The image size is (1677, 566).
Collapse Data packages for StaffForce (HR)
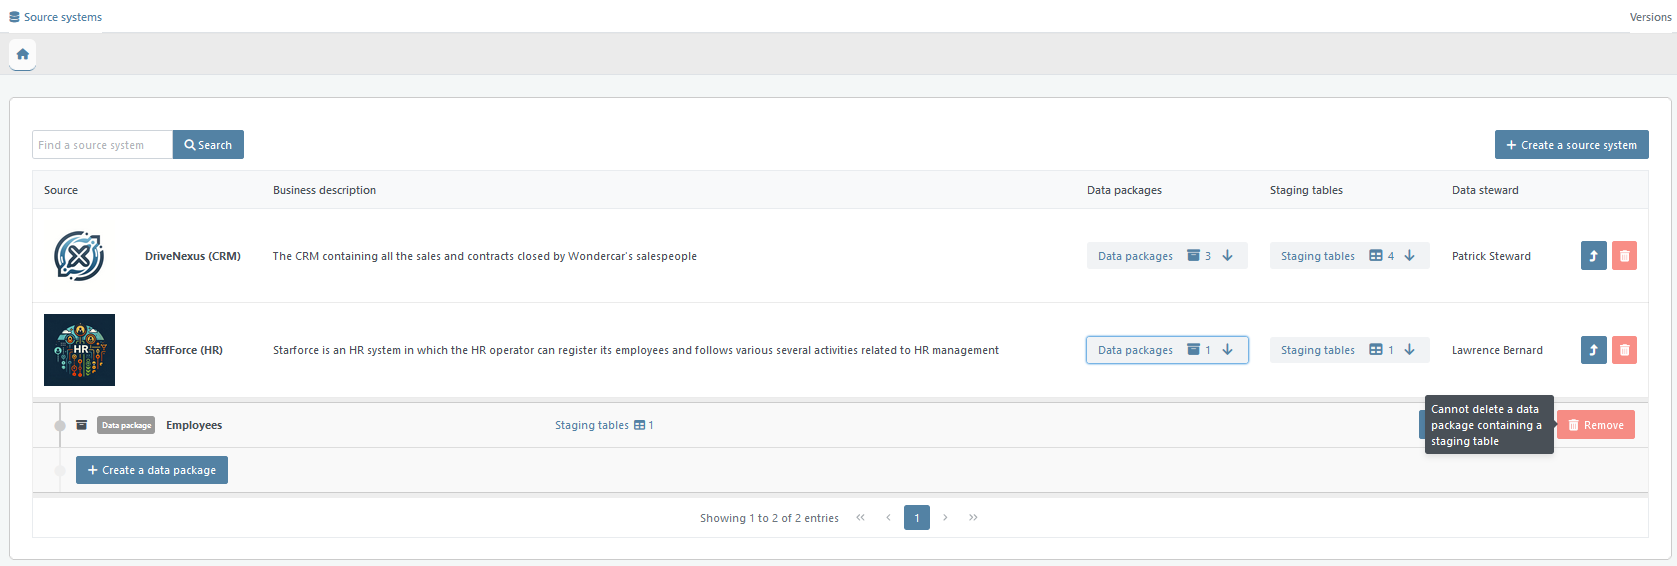(x=1166, y=350)
